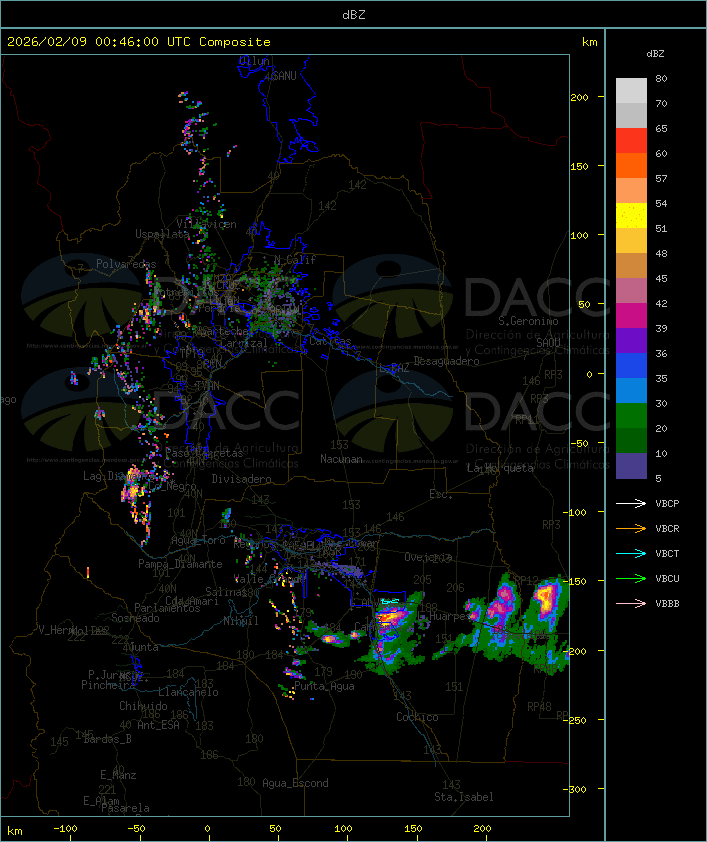Screen dimensions: 707x842
Task: Click the 'VBCU' legend label
Action: [x=667, y=578]
